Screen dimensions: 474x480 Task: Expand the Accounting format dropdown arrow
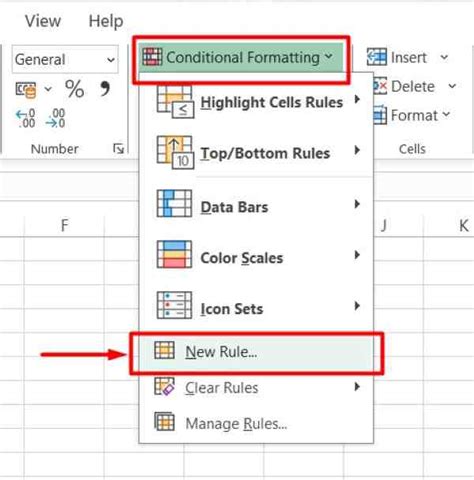click(x=48, y=89)
